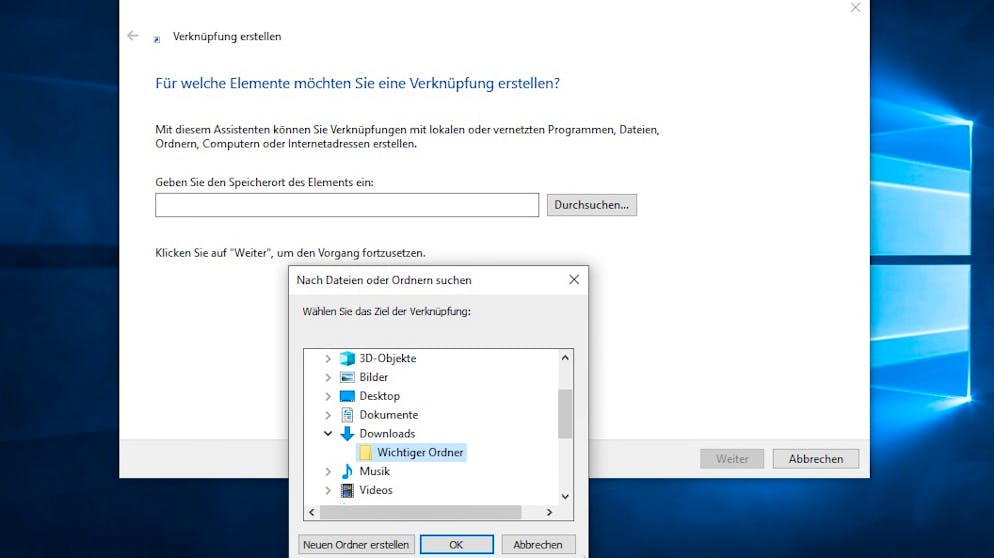Screen dimensions: 994x558
Task: Click the vertical scrollbar thumb in tree
Action: (565, 413)
